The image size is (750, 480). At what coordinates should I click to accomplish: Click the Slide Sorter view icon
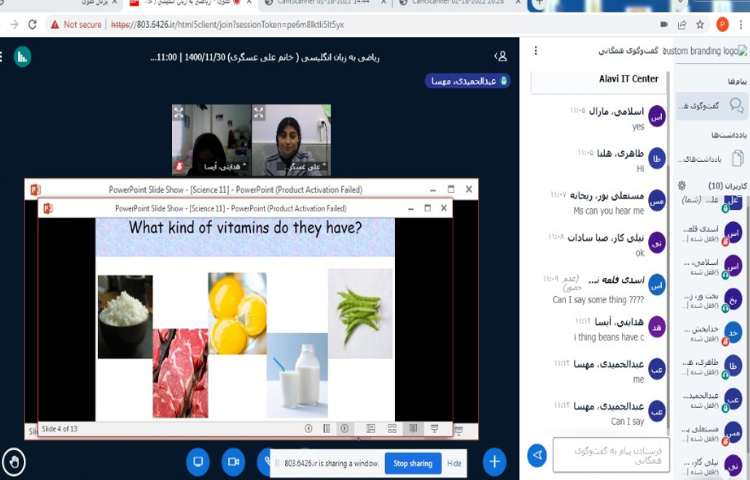pos(392,429)
